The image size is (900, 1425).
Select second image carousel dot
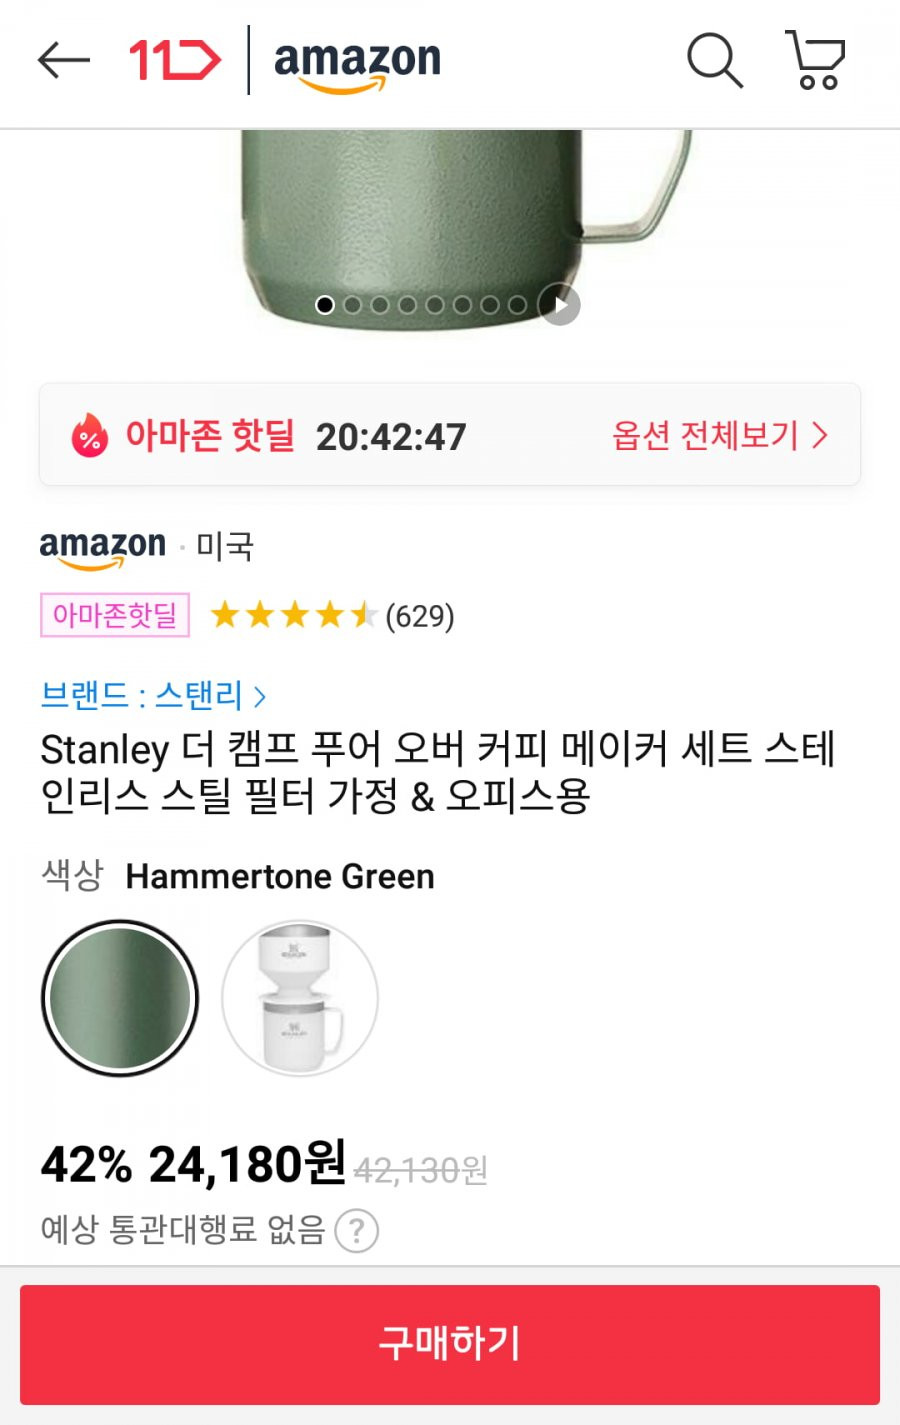pyautogui.click(x=352, y=304)
